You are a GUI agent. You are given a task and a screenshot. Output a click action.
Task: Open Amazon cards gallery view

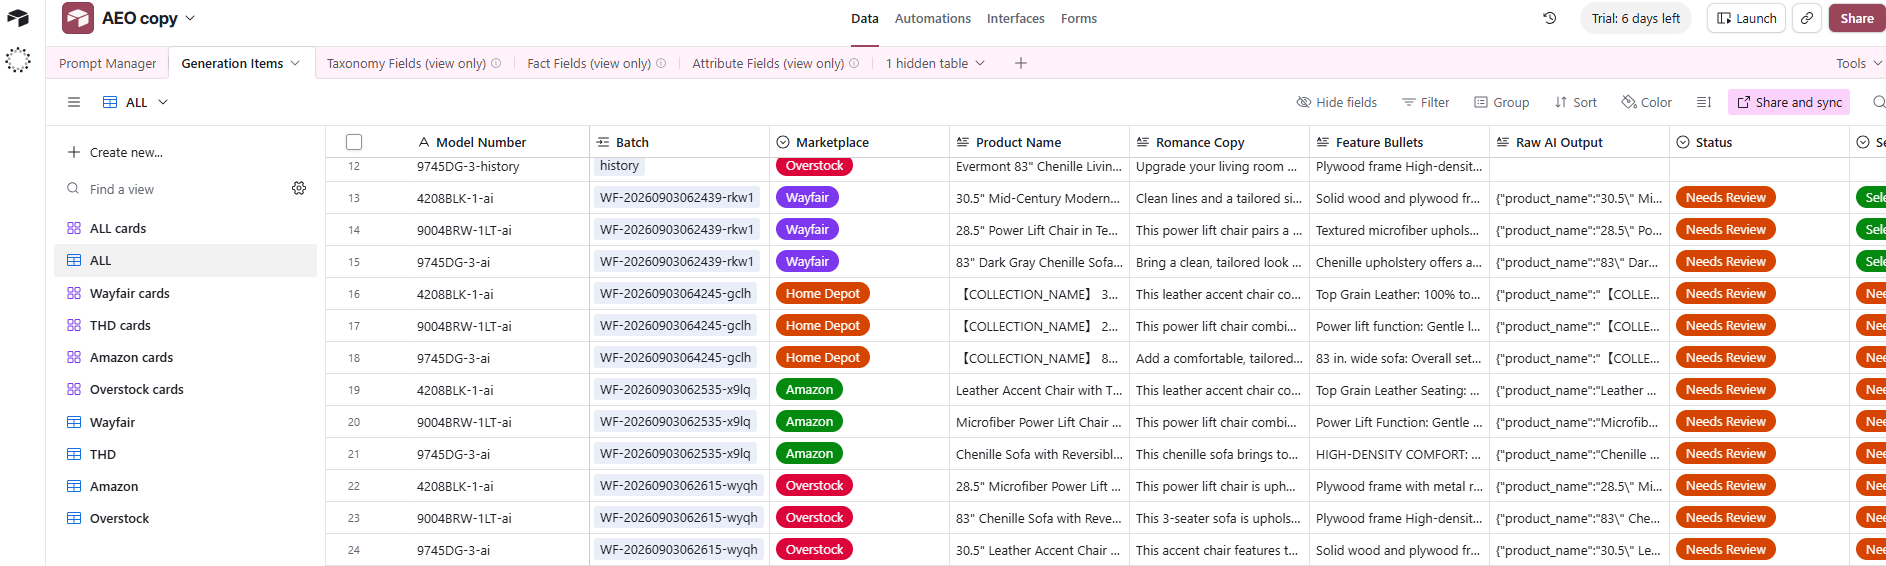pos(185,357)
